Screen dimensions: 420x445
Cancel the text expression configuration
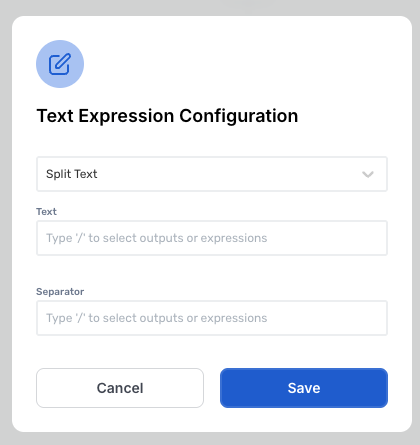120,388
